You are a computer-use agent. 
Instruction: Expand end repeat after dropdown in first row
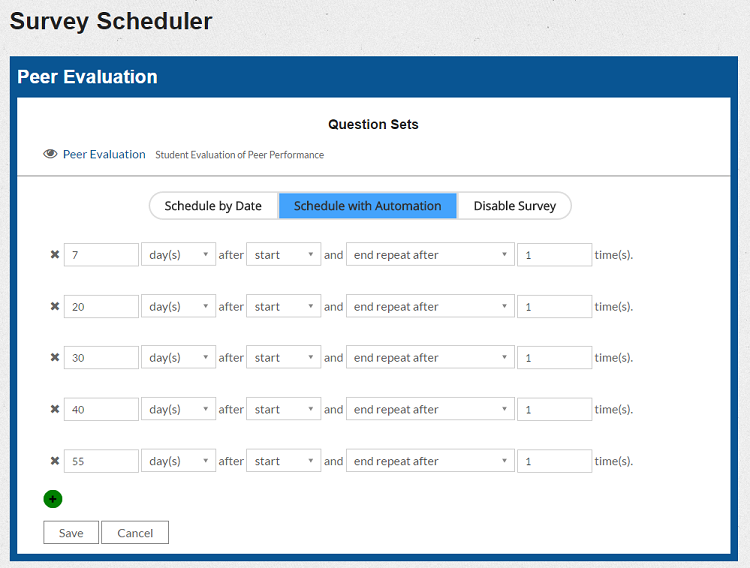coord(430,255)
